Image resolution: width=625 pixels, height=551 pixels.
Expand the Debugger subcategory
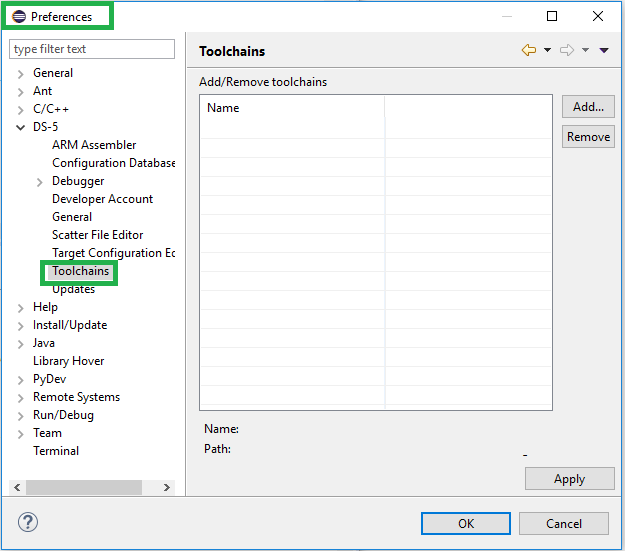click(x=39, y=182)
